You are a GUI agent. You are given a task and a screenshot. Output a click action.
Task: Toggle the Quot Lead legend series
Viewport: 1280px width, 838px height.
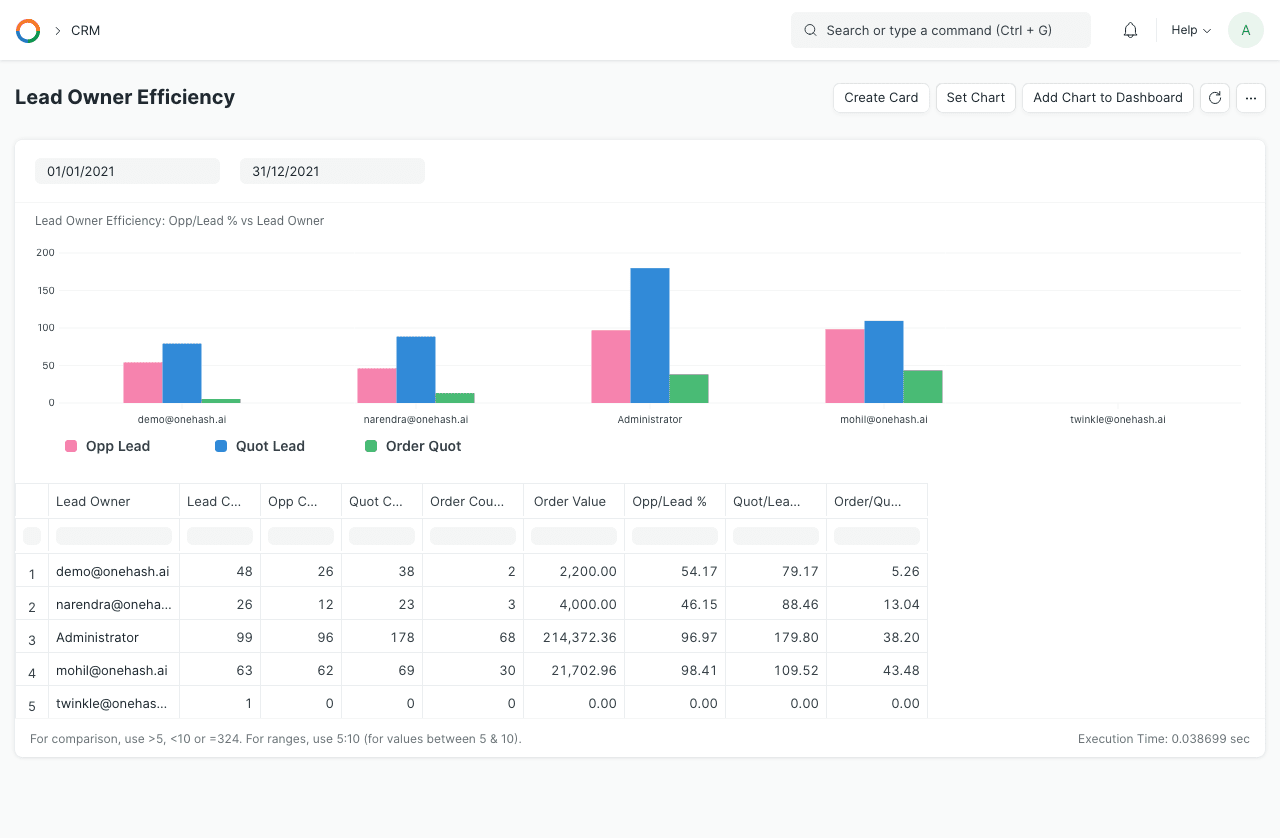[x=260, y=446]
